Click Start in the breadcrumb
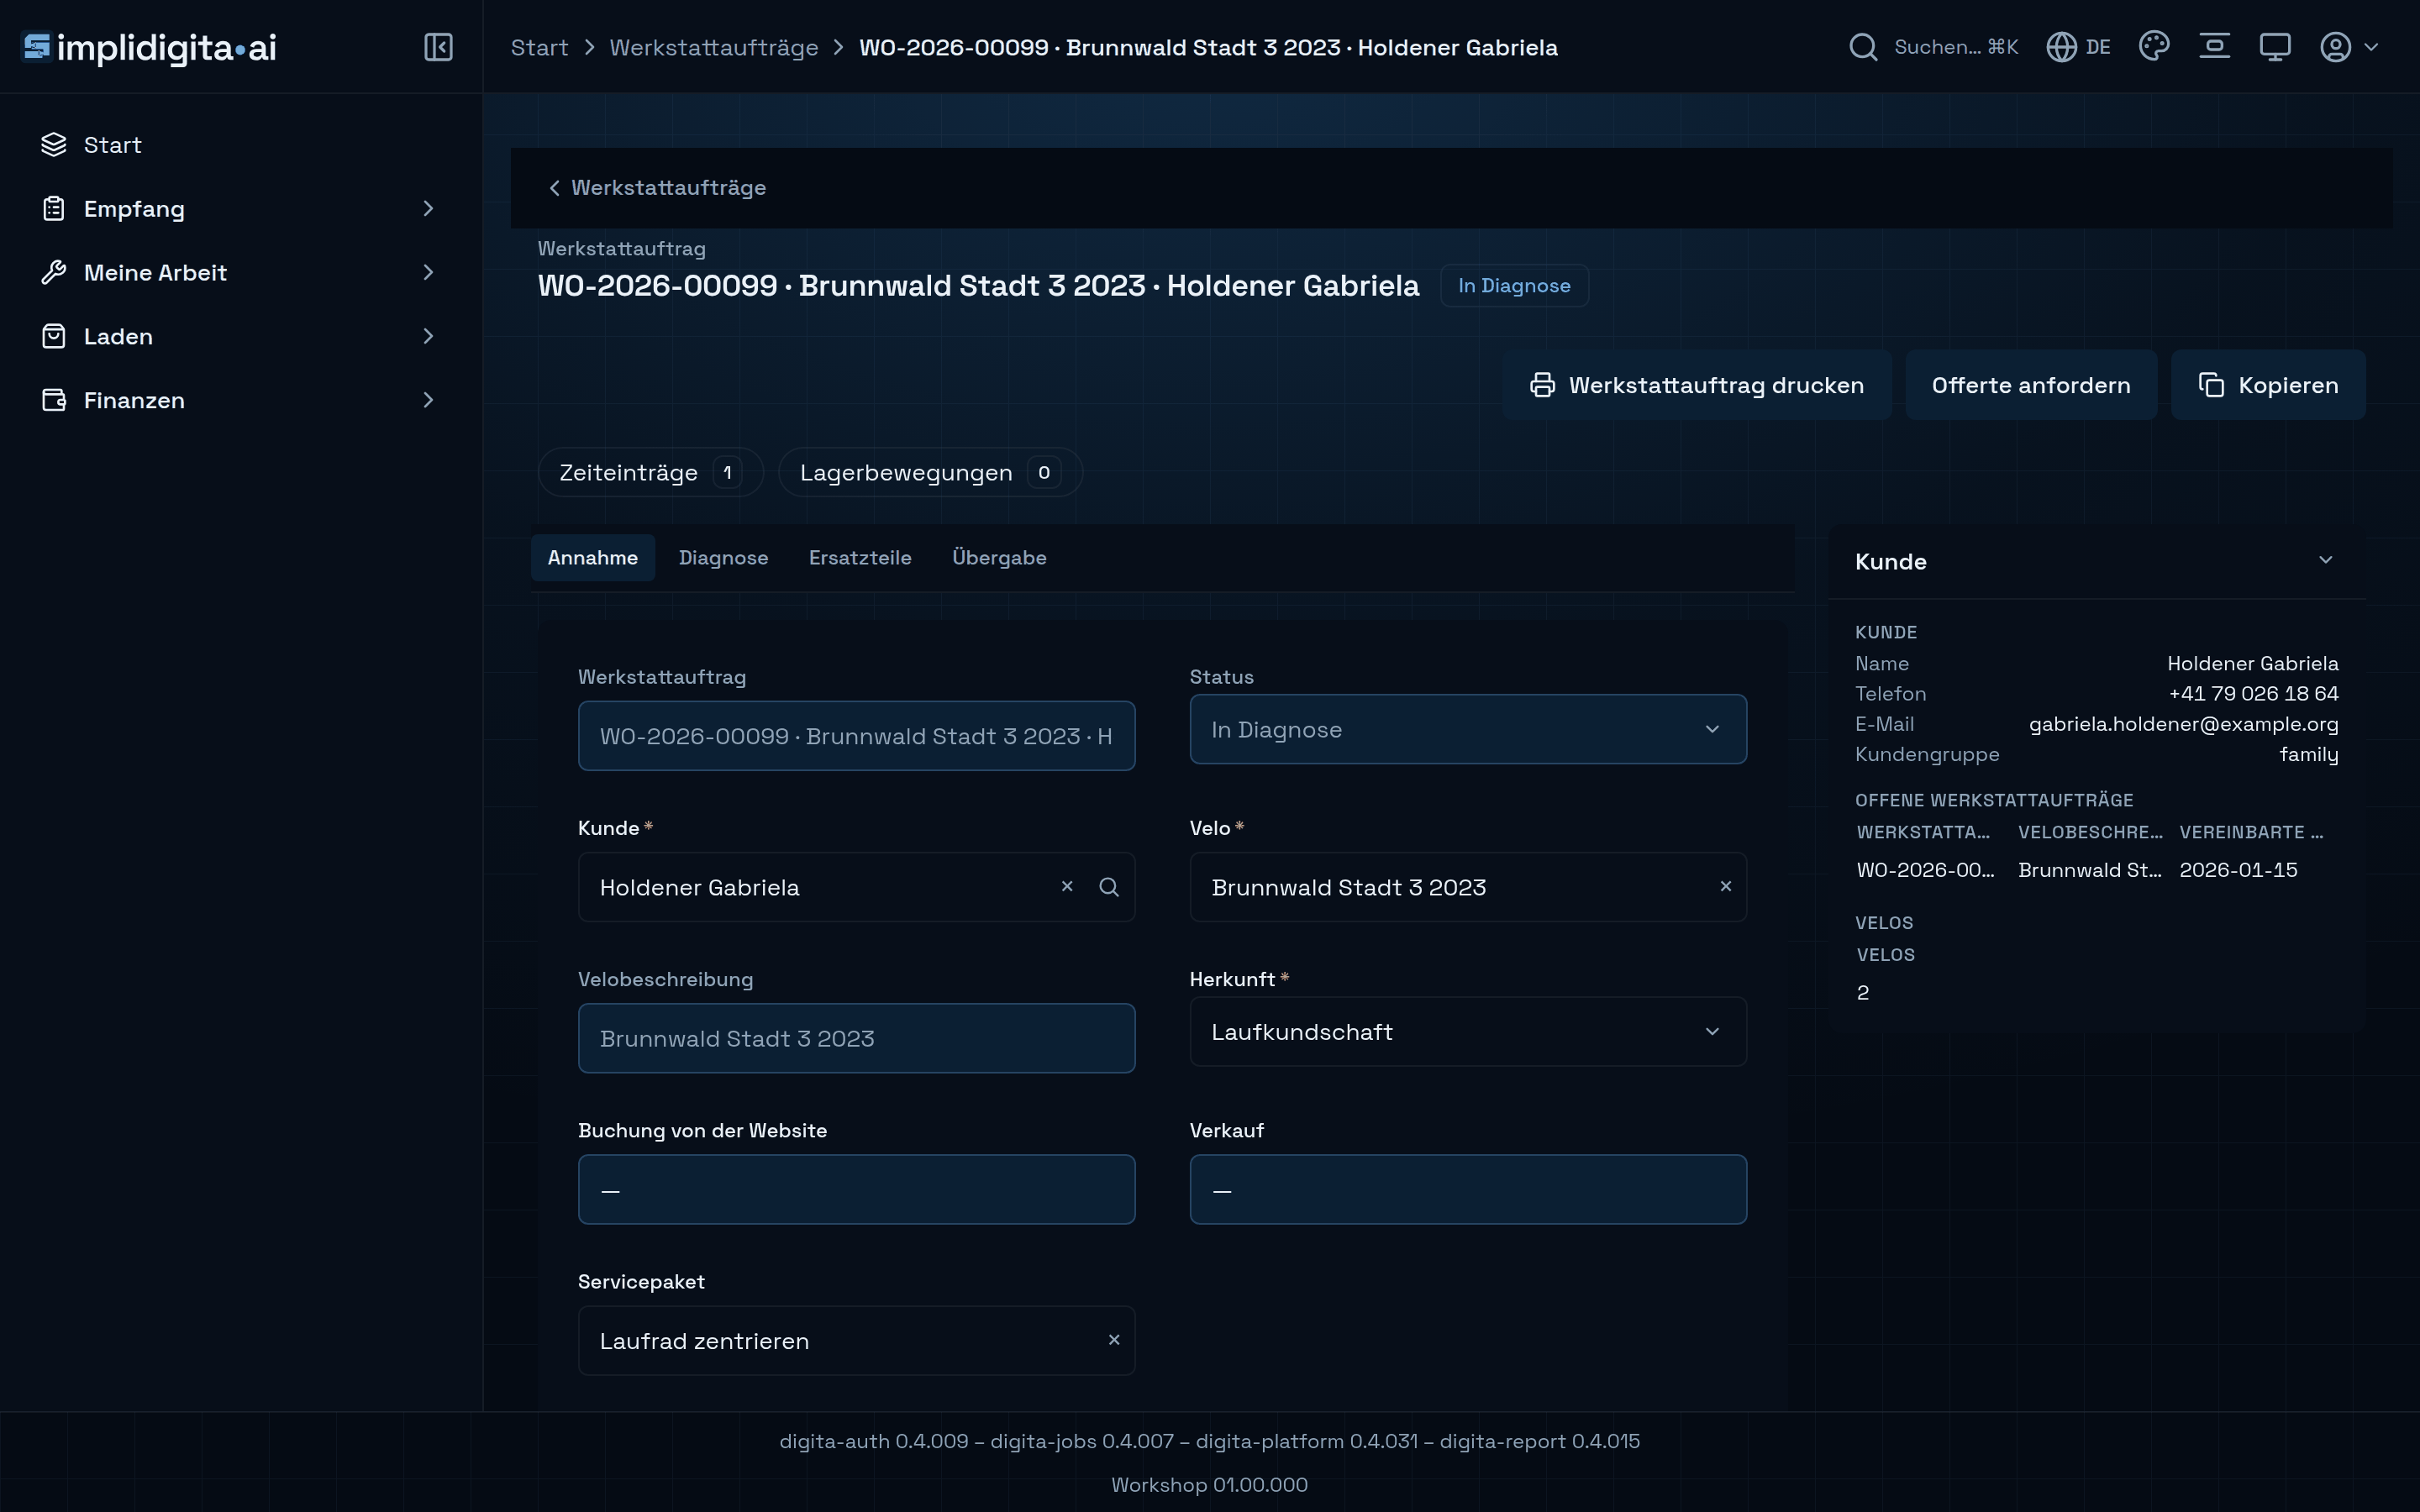This screenshot has width=2420, height=1512. (x=539, y=47)
